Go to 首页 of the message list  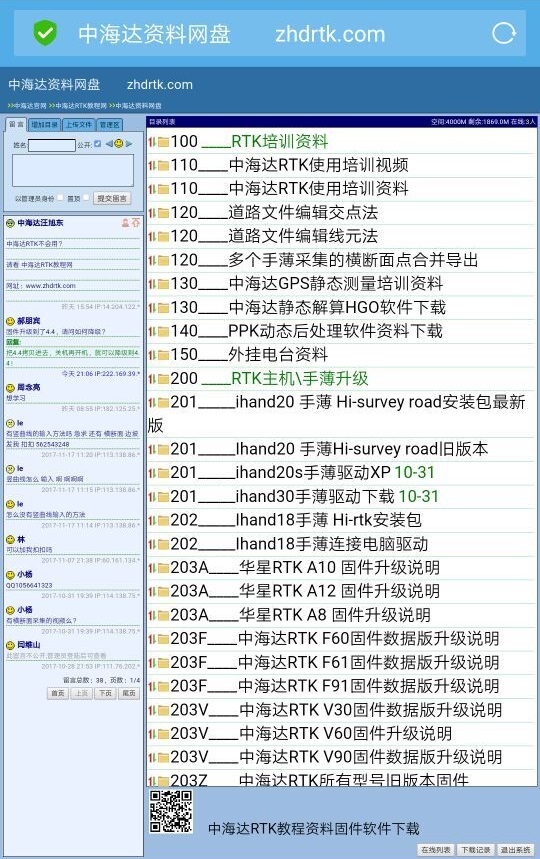tap(57, 693)
